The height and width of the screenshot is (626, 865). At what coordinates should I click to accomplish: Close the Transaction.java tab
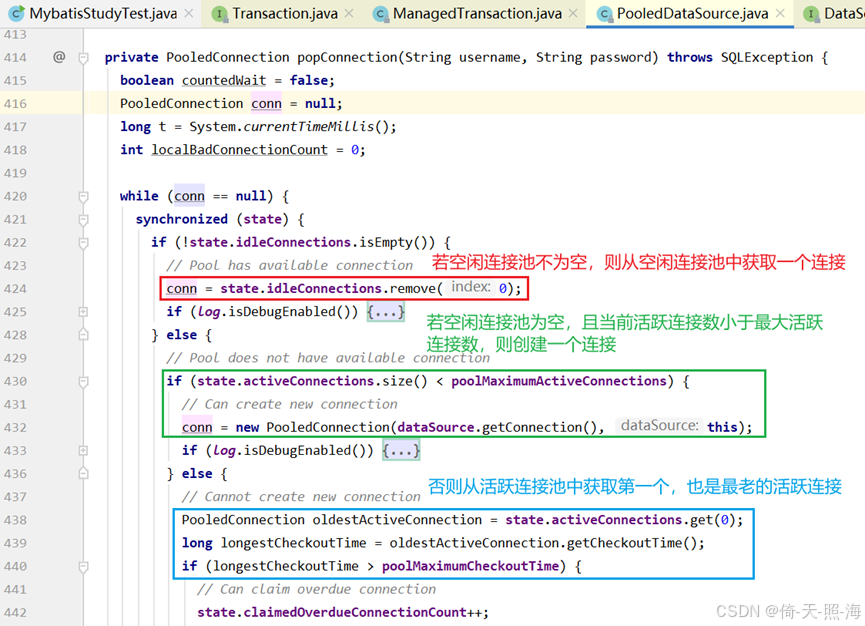tap(349, 13)
